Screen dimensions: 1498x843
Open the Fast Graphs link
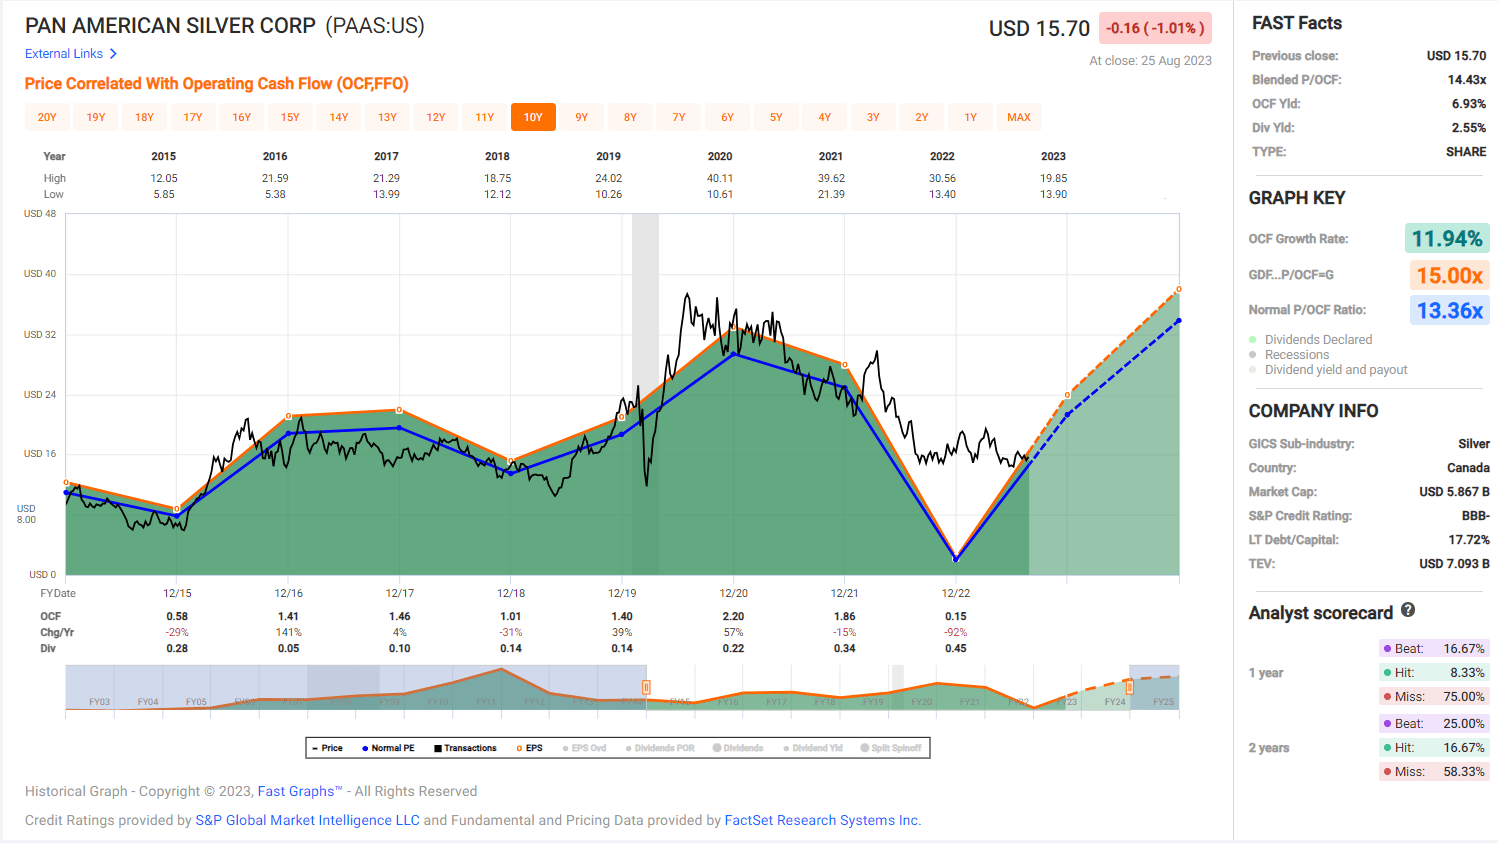point(300,791)
